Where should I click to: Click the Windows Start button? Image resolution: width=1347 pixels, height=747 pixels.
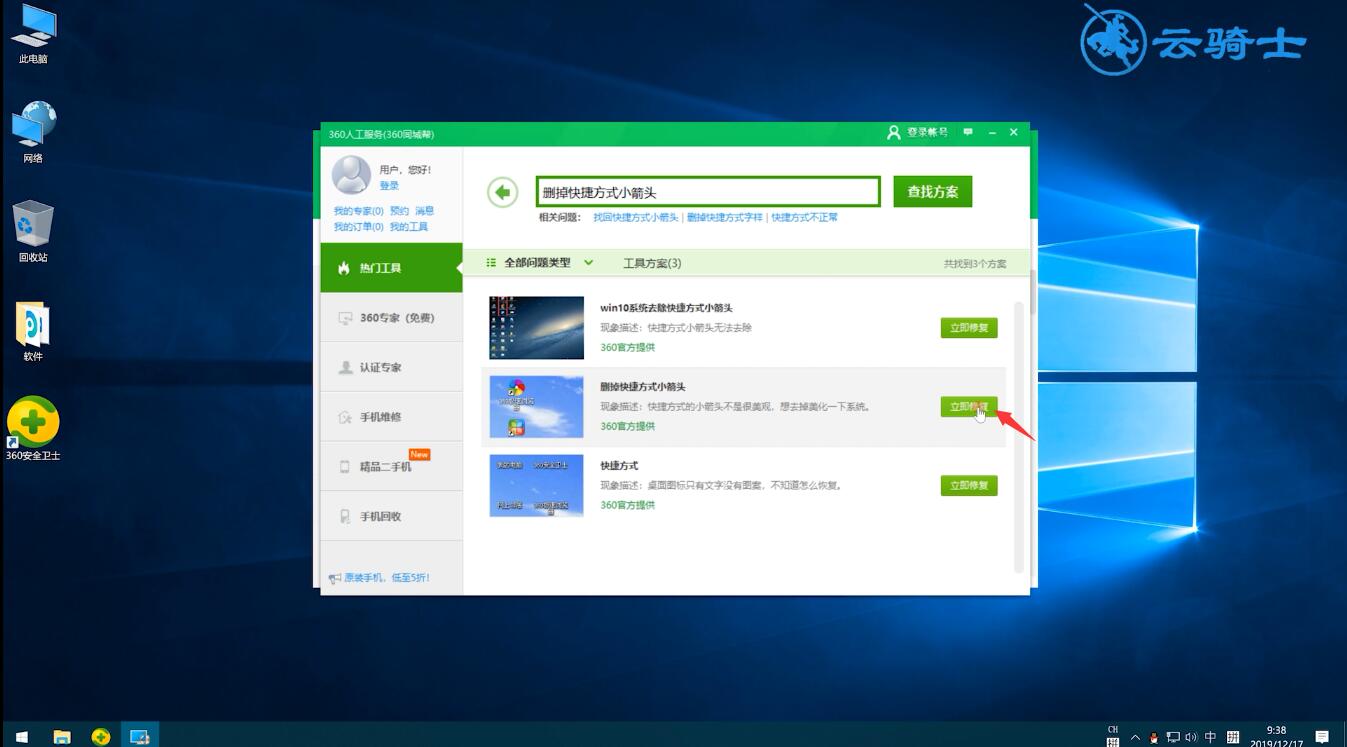point(21,736)
